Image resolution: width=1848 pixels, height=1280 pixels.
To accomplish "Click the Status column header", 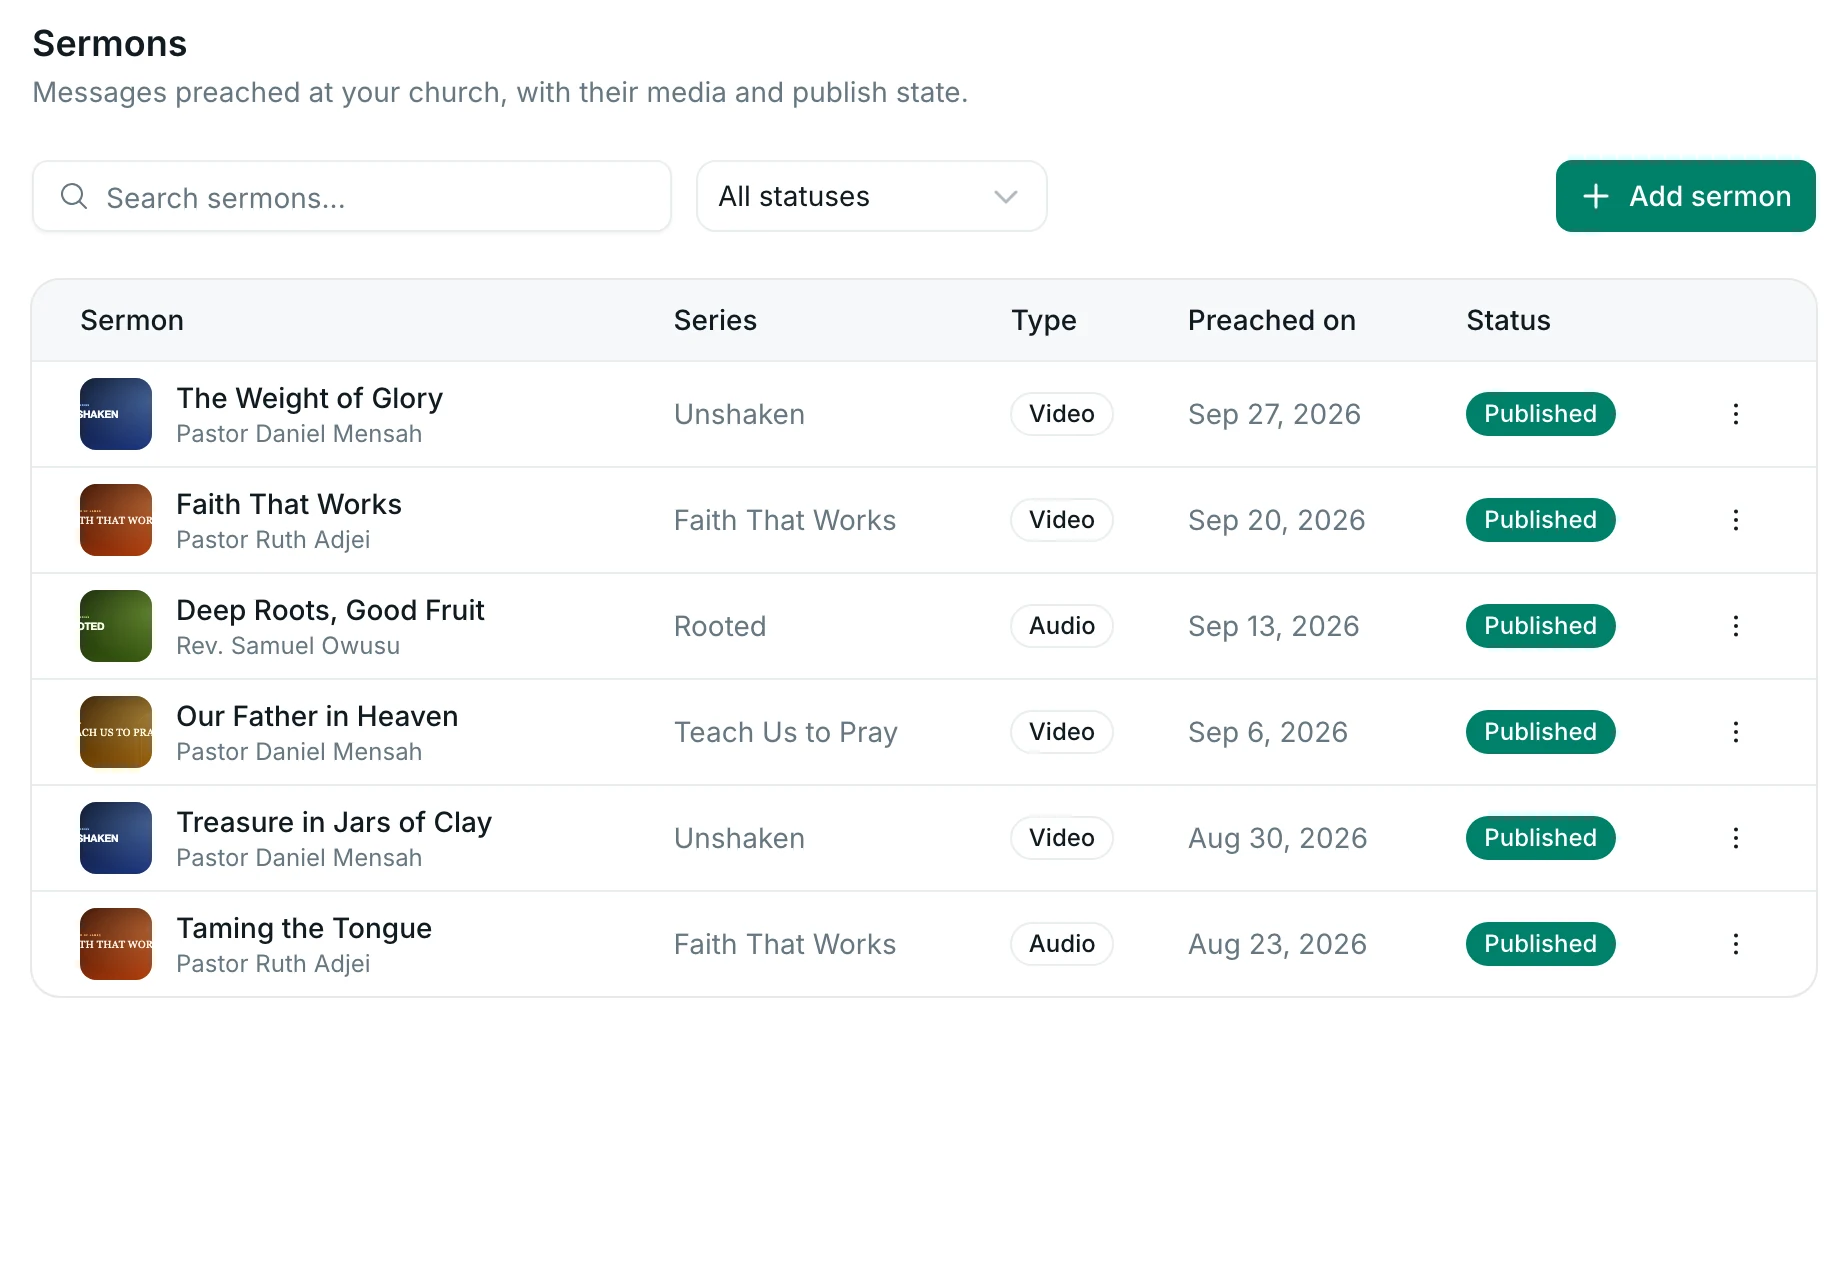I will 1508,320.
